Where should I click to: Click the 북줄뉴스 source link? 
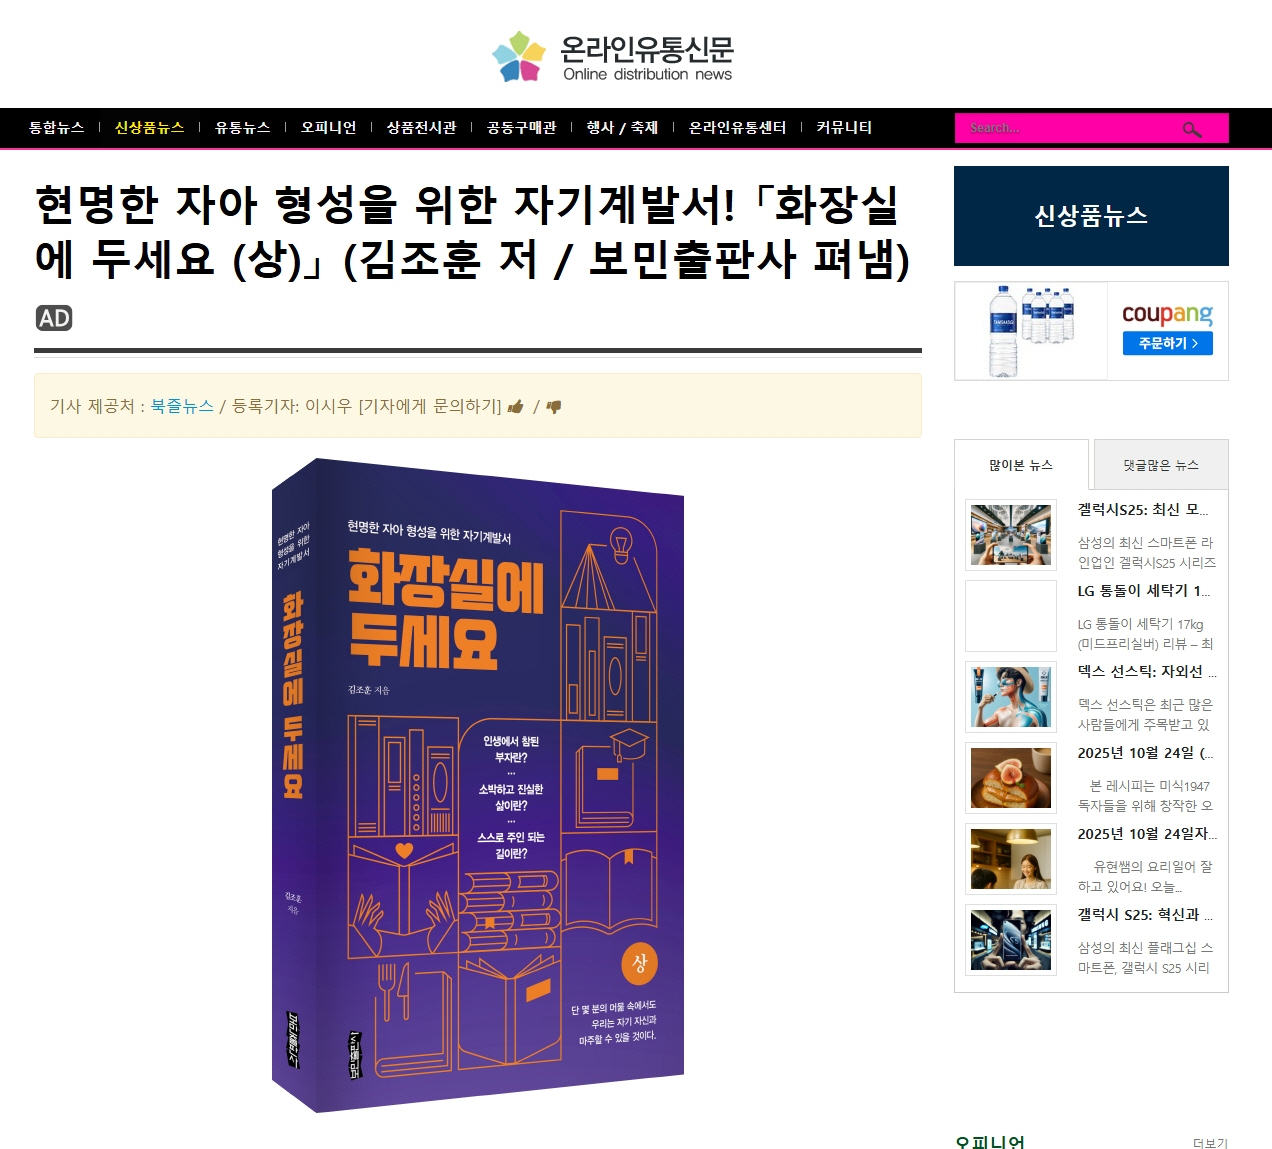coord(182,406)
